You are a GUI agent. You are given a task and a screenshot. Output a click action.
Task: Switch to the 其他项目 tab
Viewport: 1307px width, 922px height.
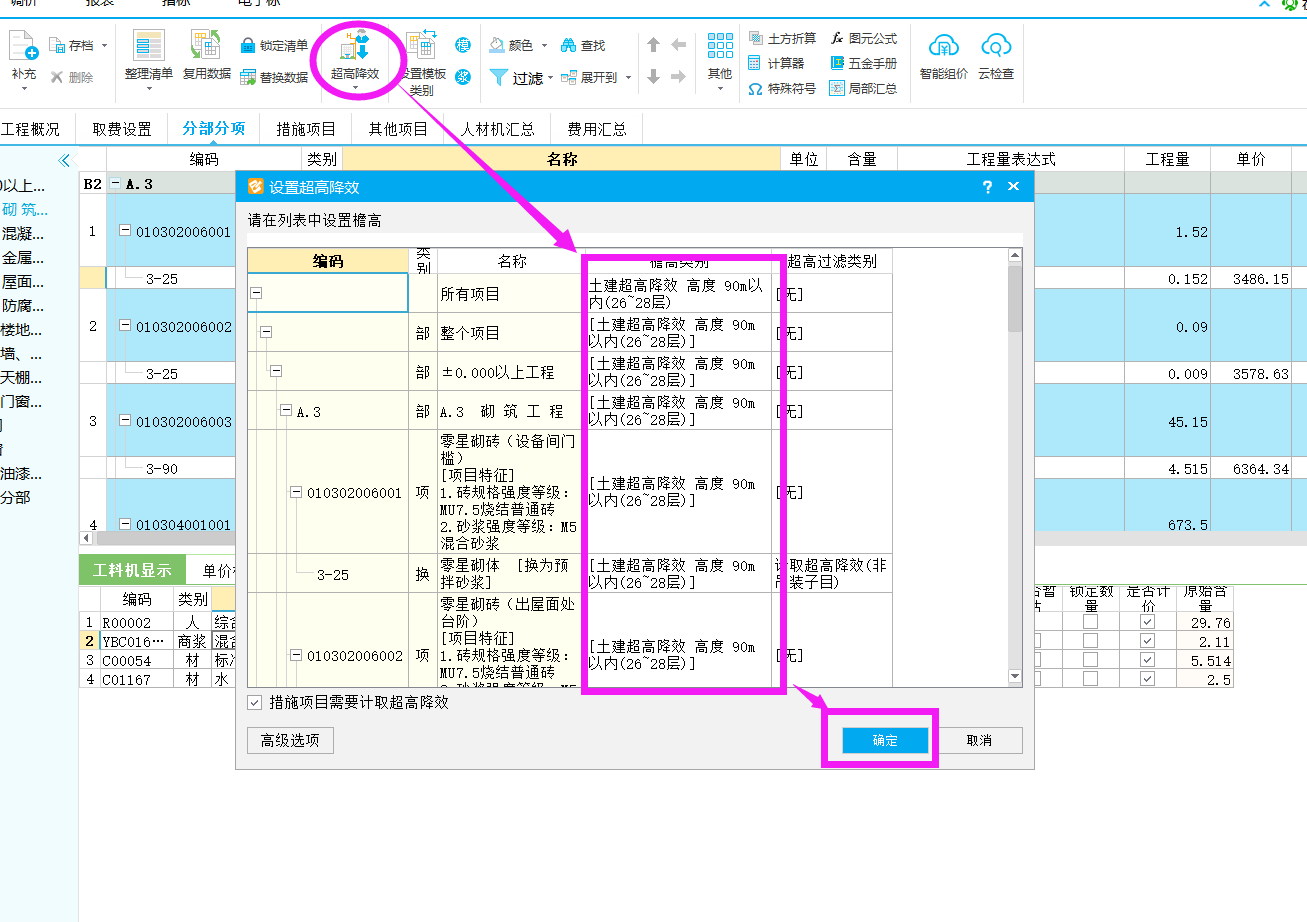coord(398,129)
